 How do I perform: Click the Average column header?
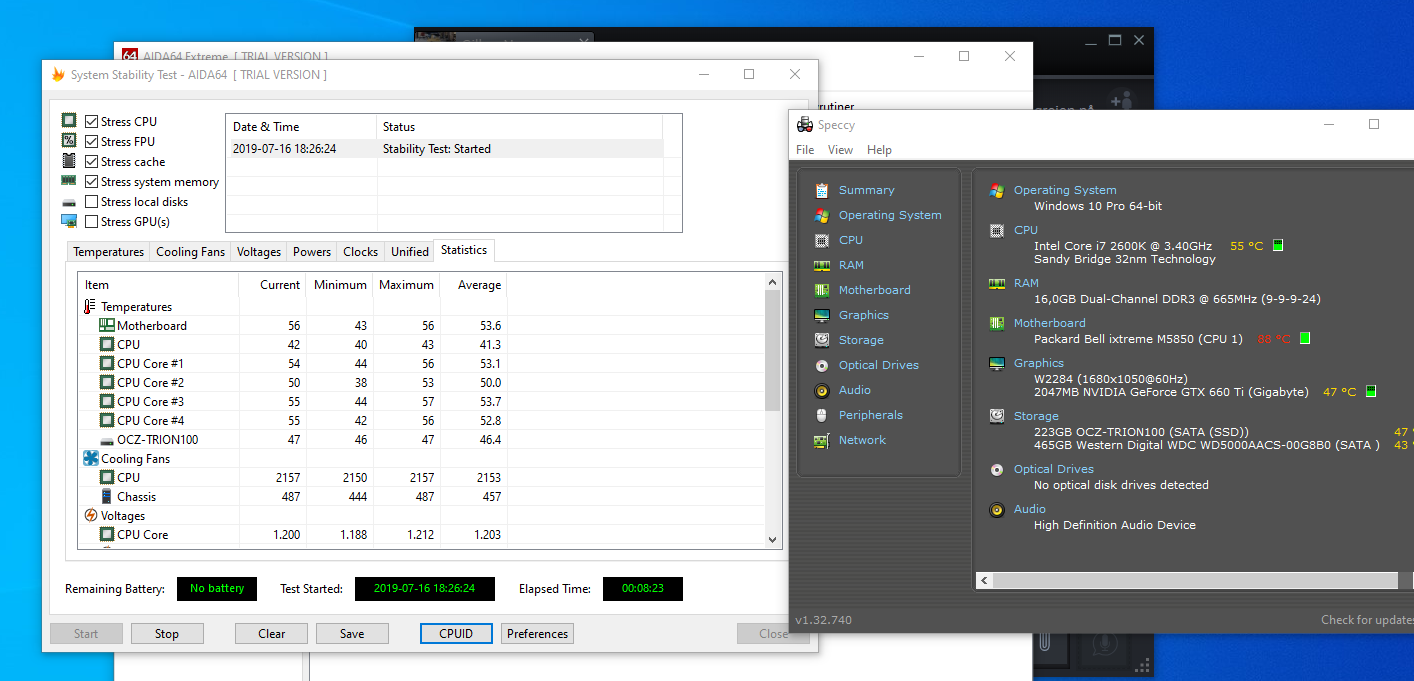click(x=474, y=285)
